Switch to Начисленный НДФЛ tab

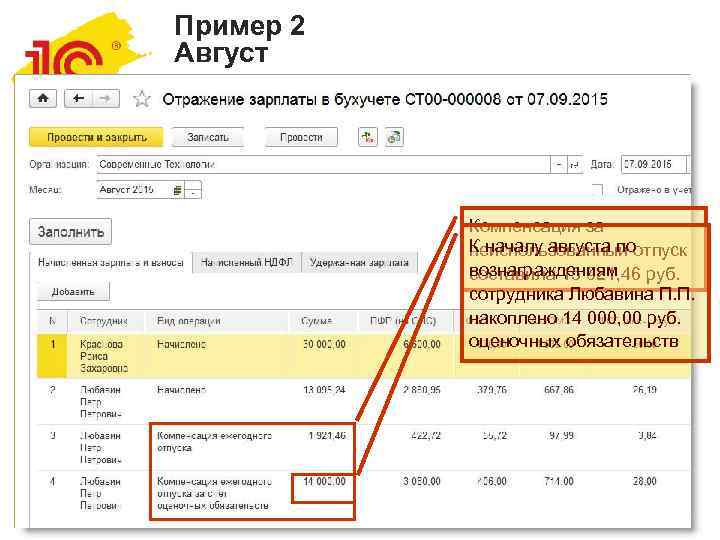pos(247,262)
